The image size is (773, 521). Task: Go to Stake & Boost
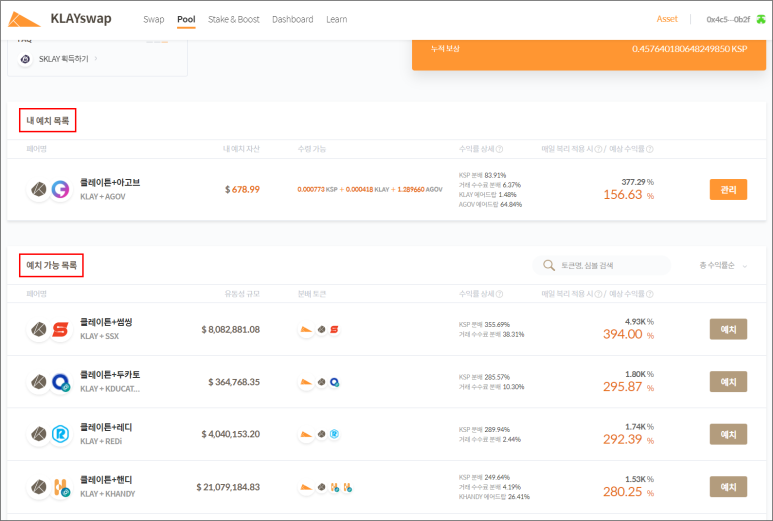(233, 19)
